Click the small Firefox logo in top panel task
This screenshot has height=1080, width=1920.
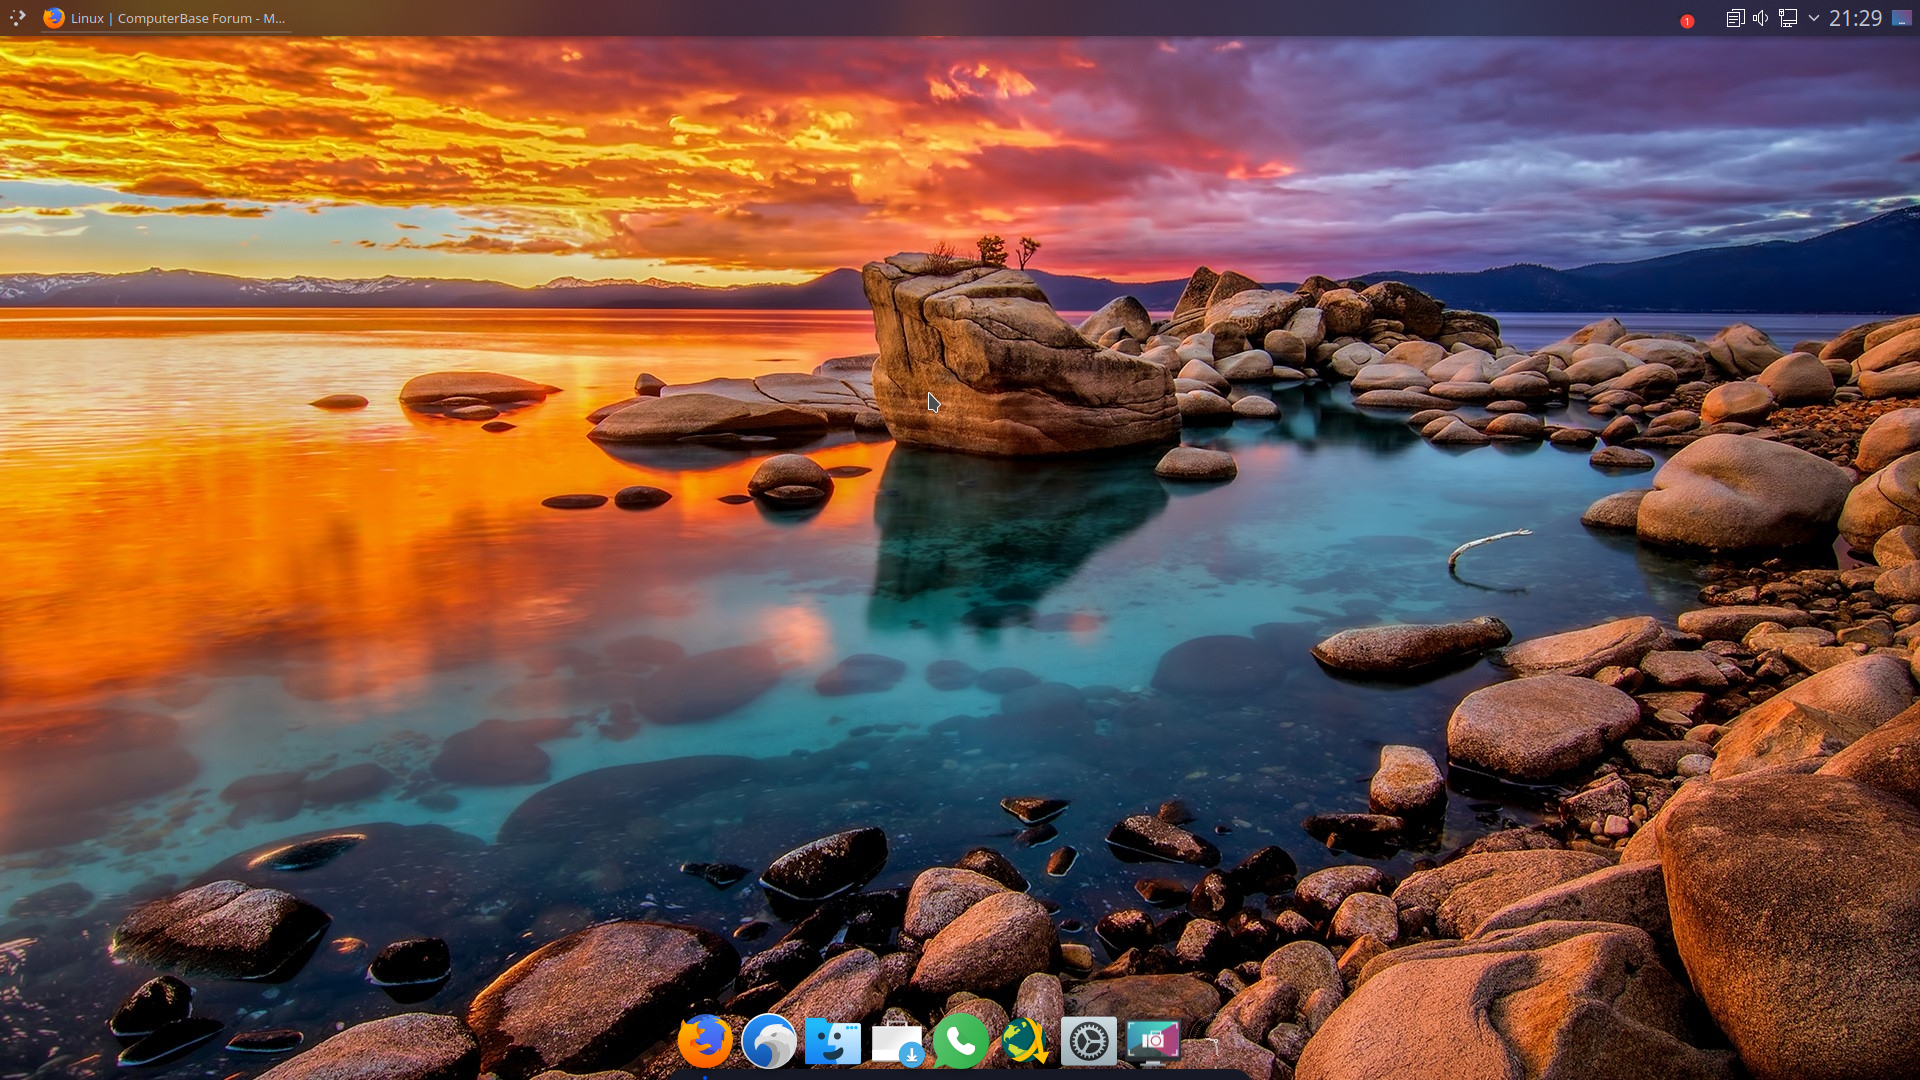(x=54, y=18)
